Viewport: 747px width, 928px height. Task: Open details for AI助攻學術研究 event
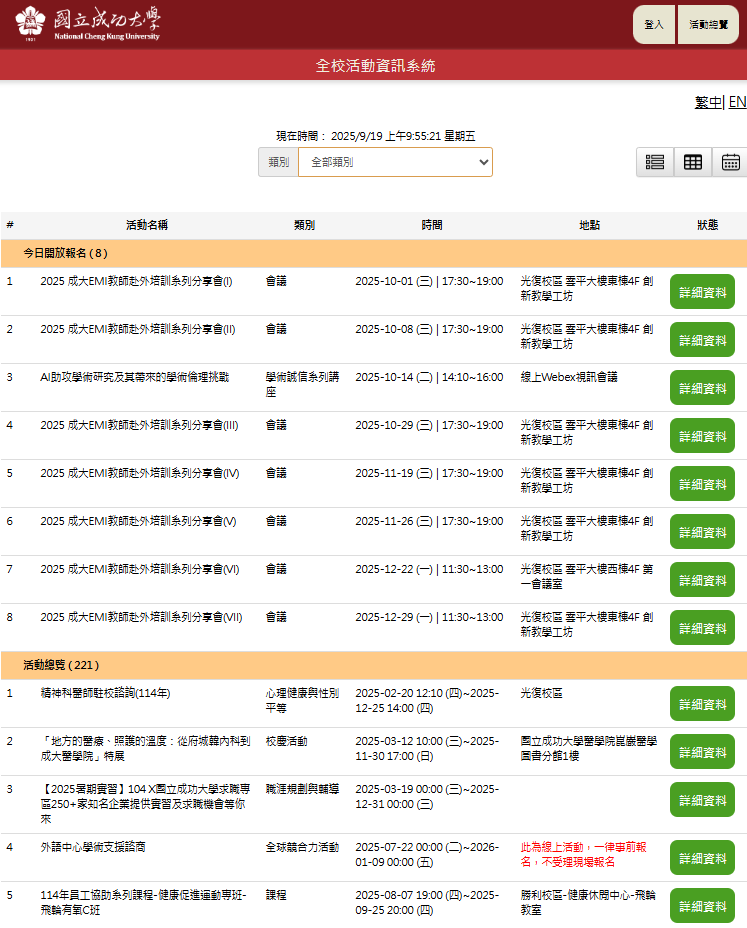point(702,388)
